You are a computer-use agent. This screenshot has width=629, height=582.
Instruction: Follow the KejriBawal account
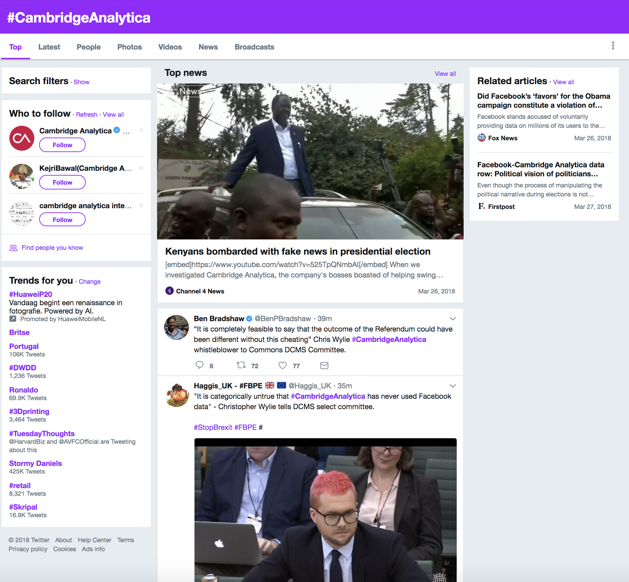point(62,183)
